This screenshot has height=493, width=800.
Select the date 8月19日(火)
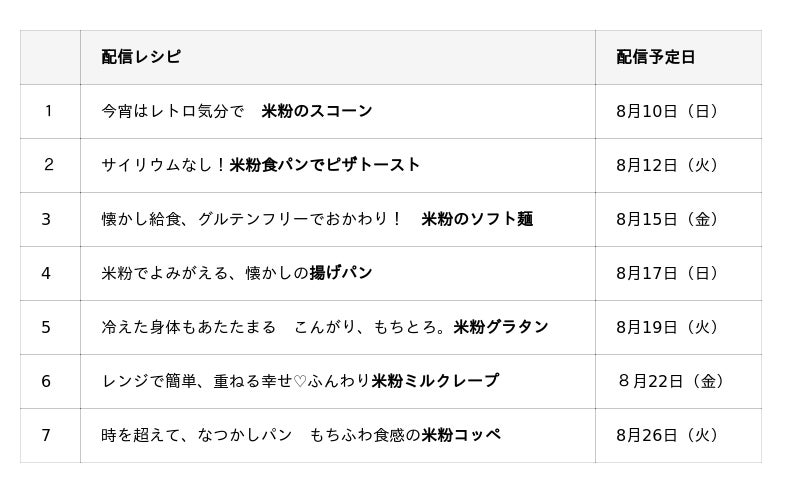click(x=667, y=327)
